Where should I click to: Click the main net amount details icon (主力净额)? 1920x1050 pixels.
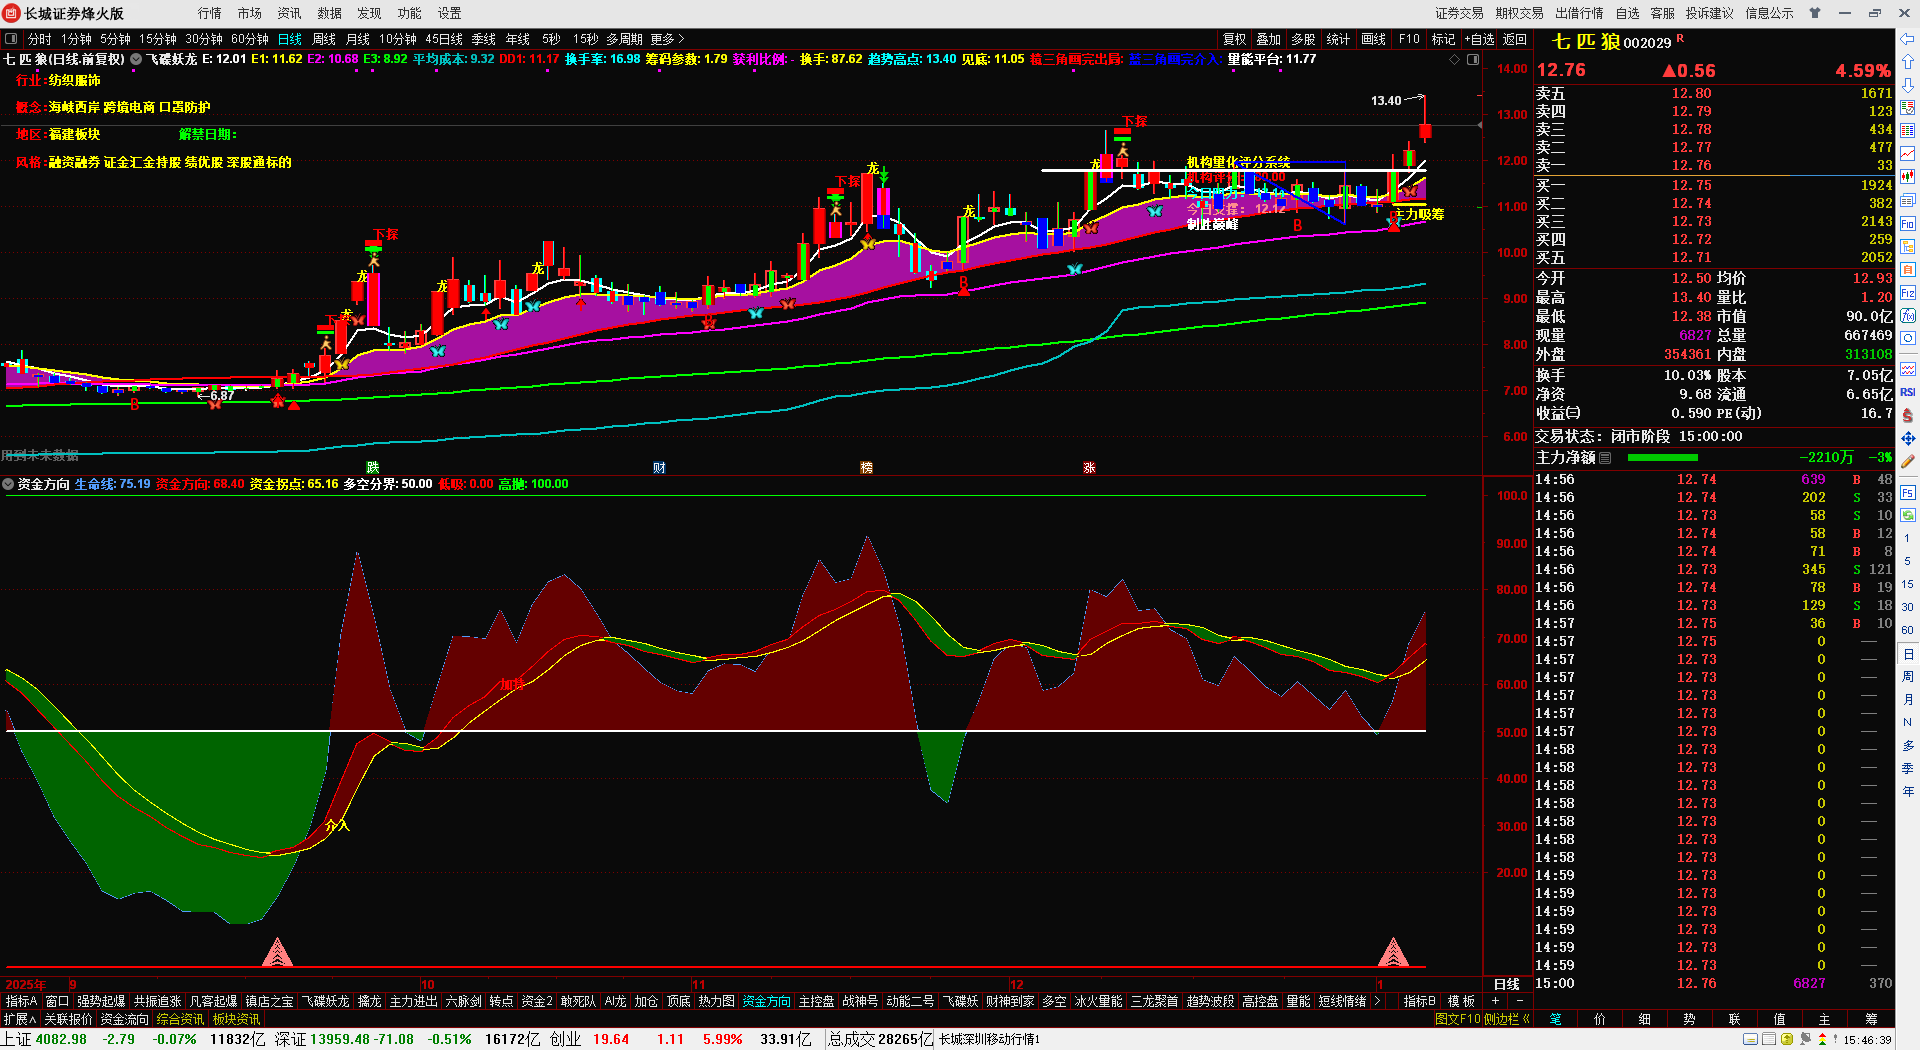(1605, 458)
